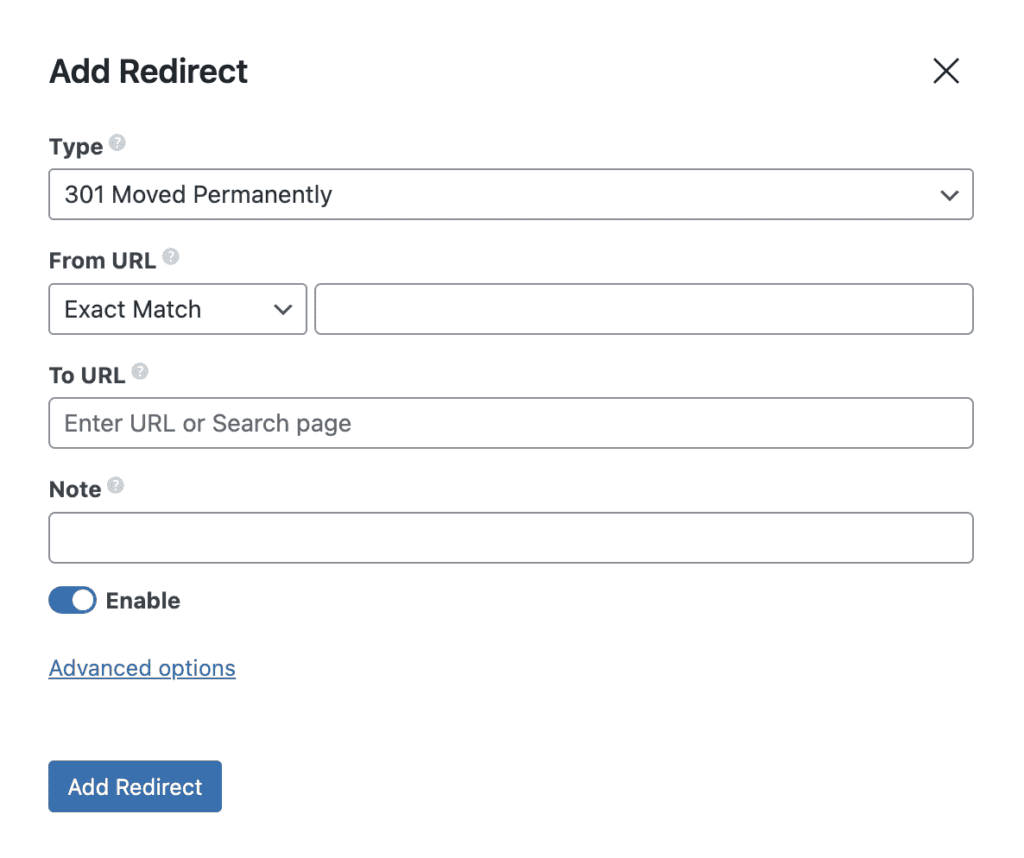Click the Exact Match dropdown arrow

[x=281, y=309]
